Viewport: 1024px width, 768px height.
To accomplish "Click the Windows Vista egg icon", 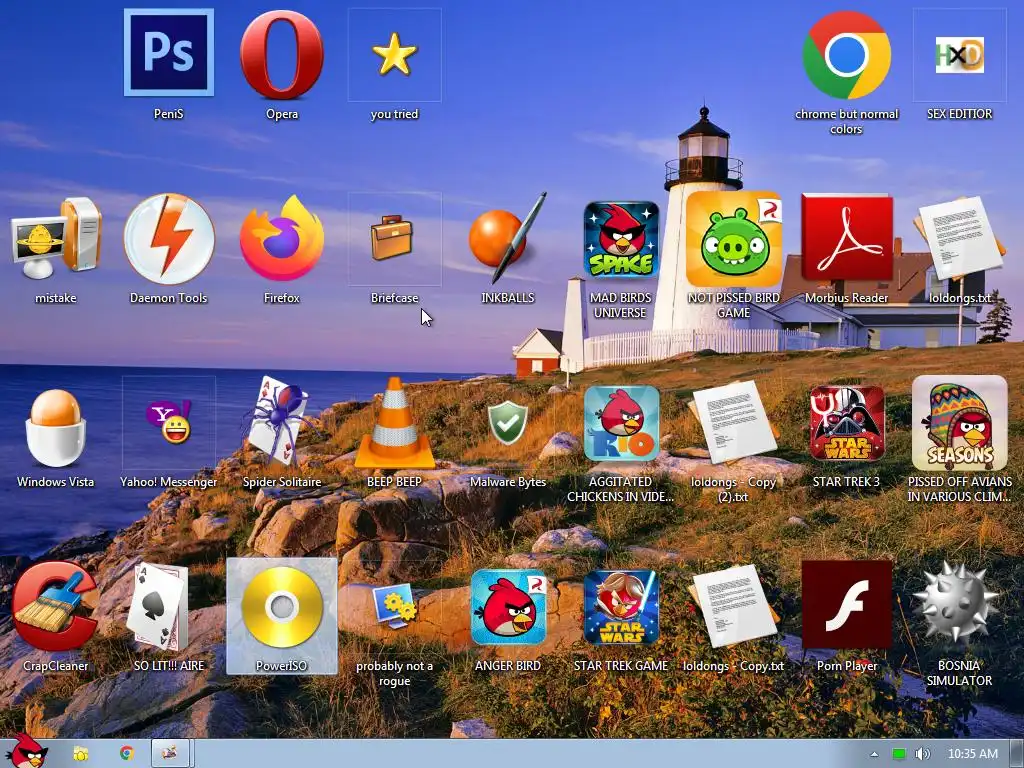I will [x=56, y=428].
